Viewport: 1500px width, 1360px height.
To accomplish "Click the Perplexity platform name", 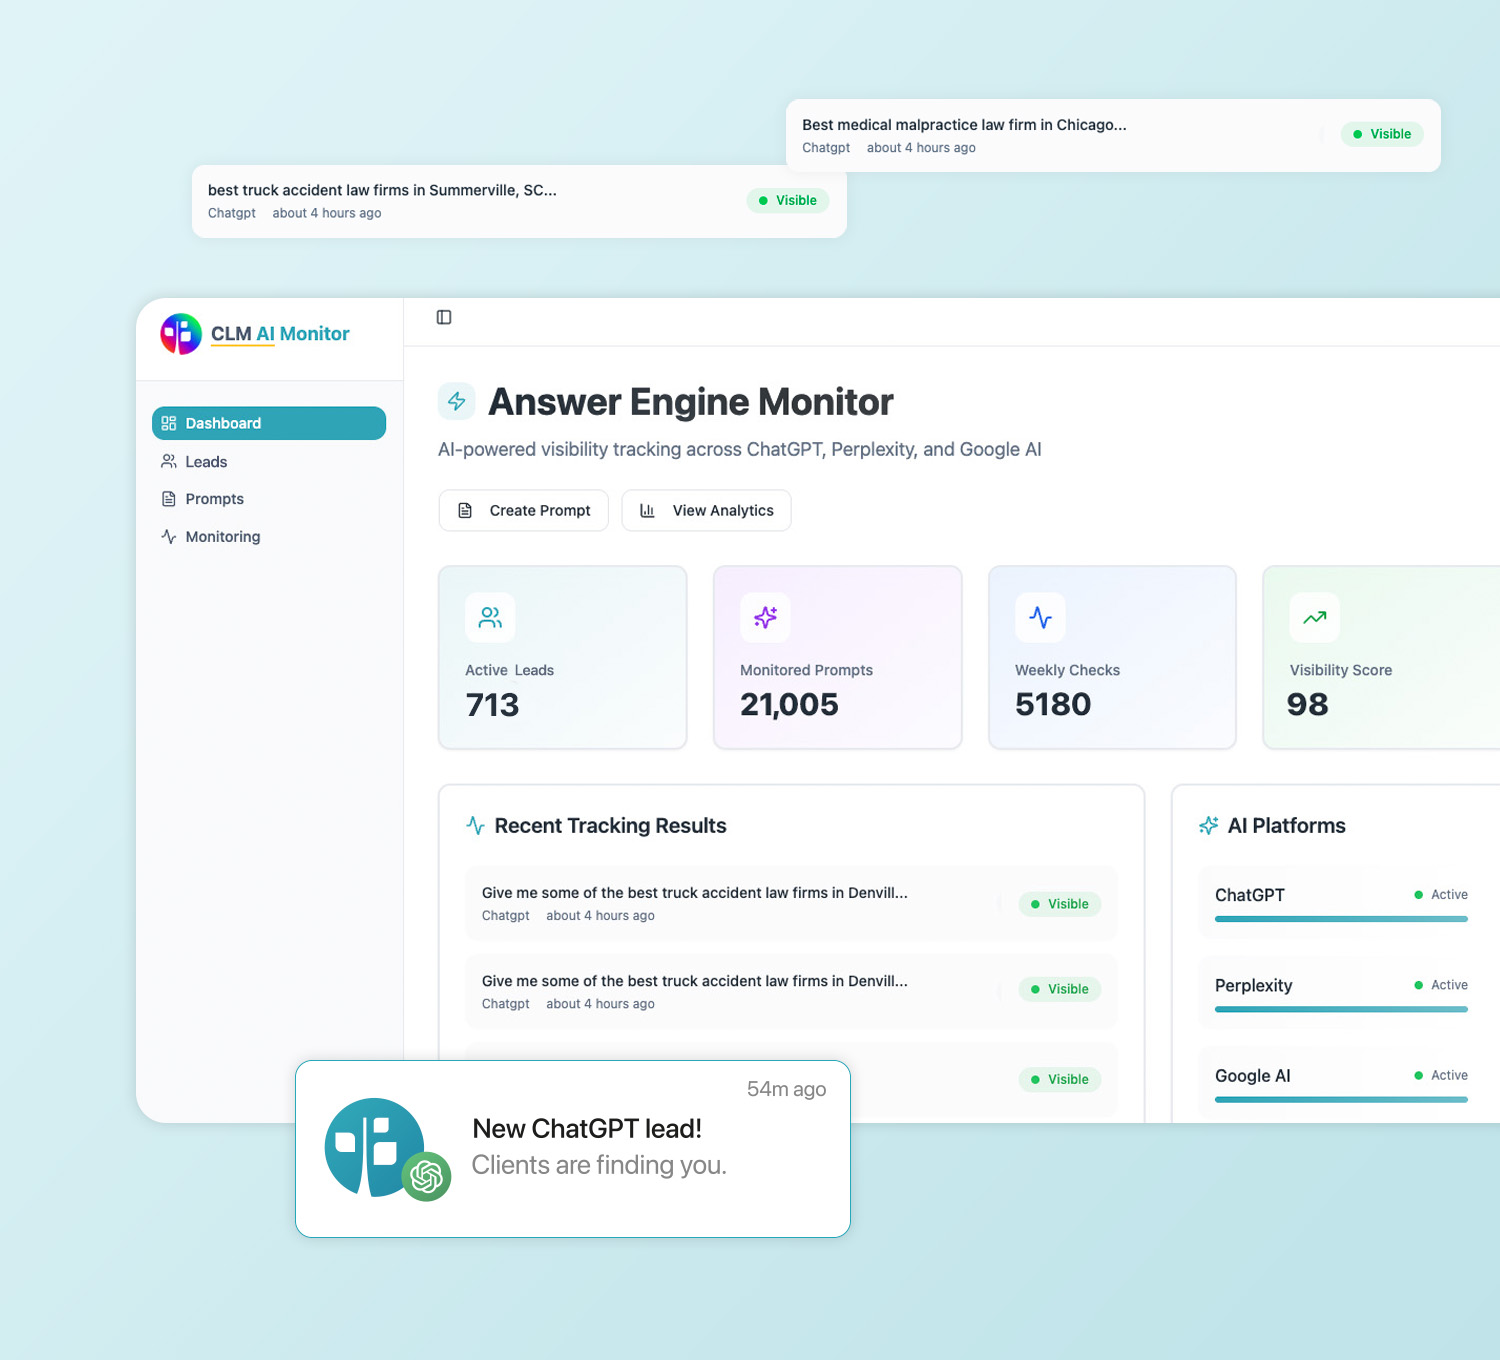I will pos(1254,986).
